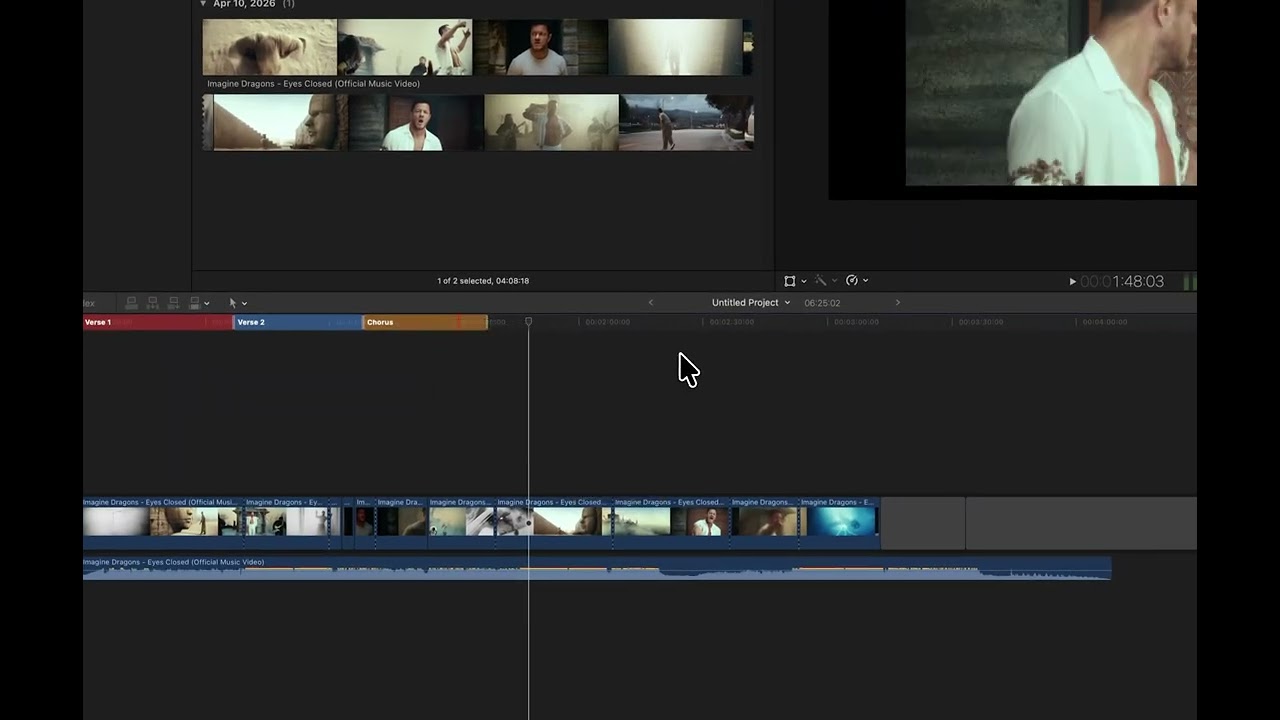Click the Insert clip edit icon
This screenshot has width=1280, height=720.
(153, 303)
